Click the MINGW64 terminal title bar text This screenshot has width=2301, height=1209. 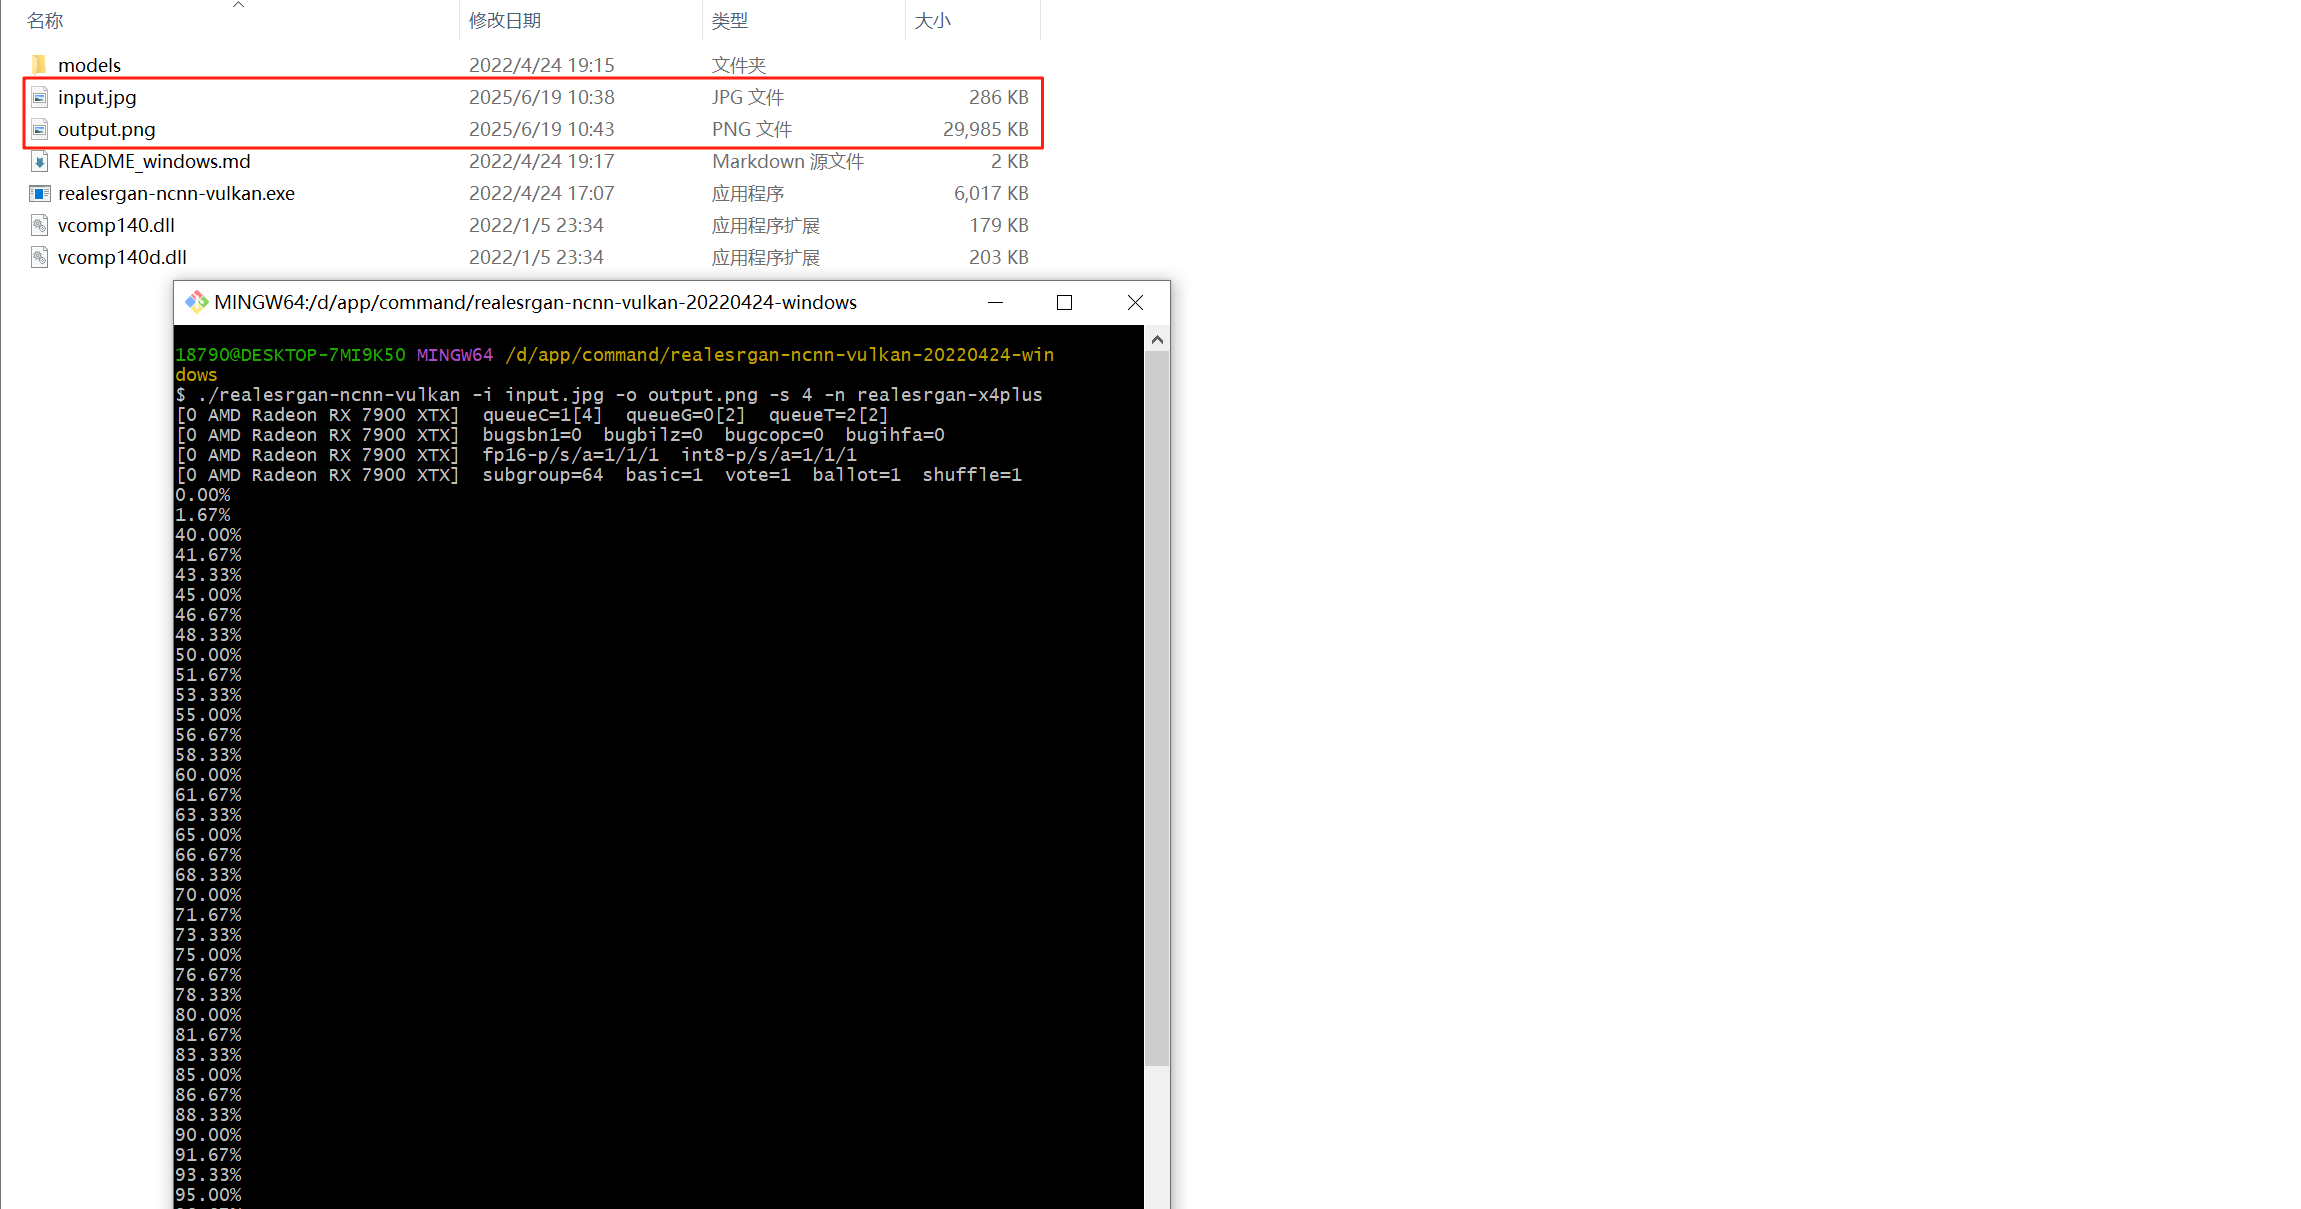point(535,302)
